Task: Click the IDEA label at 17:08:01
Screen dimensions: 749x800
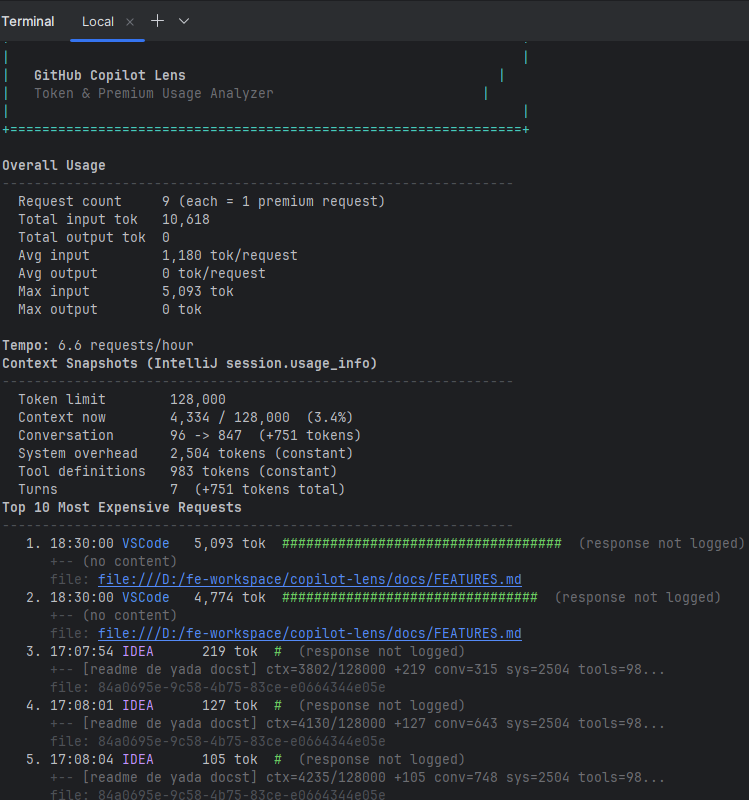Action: 138,706
